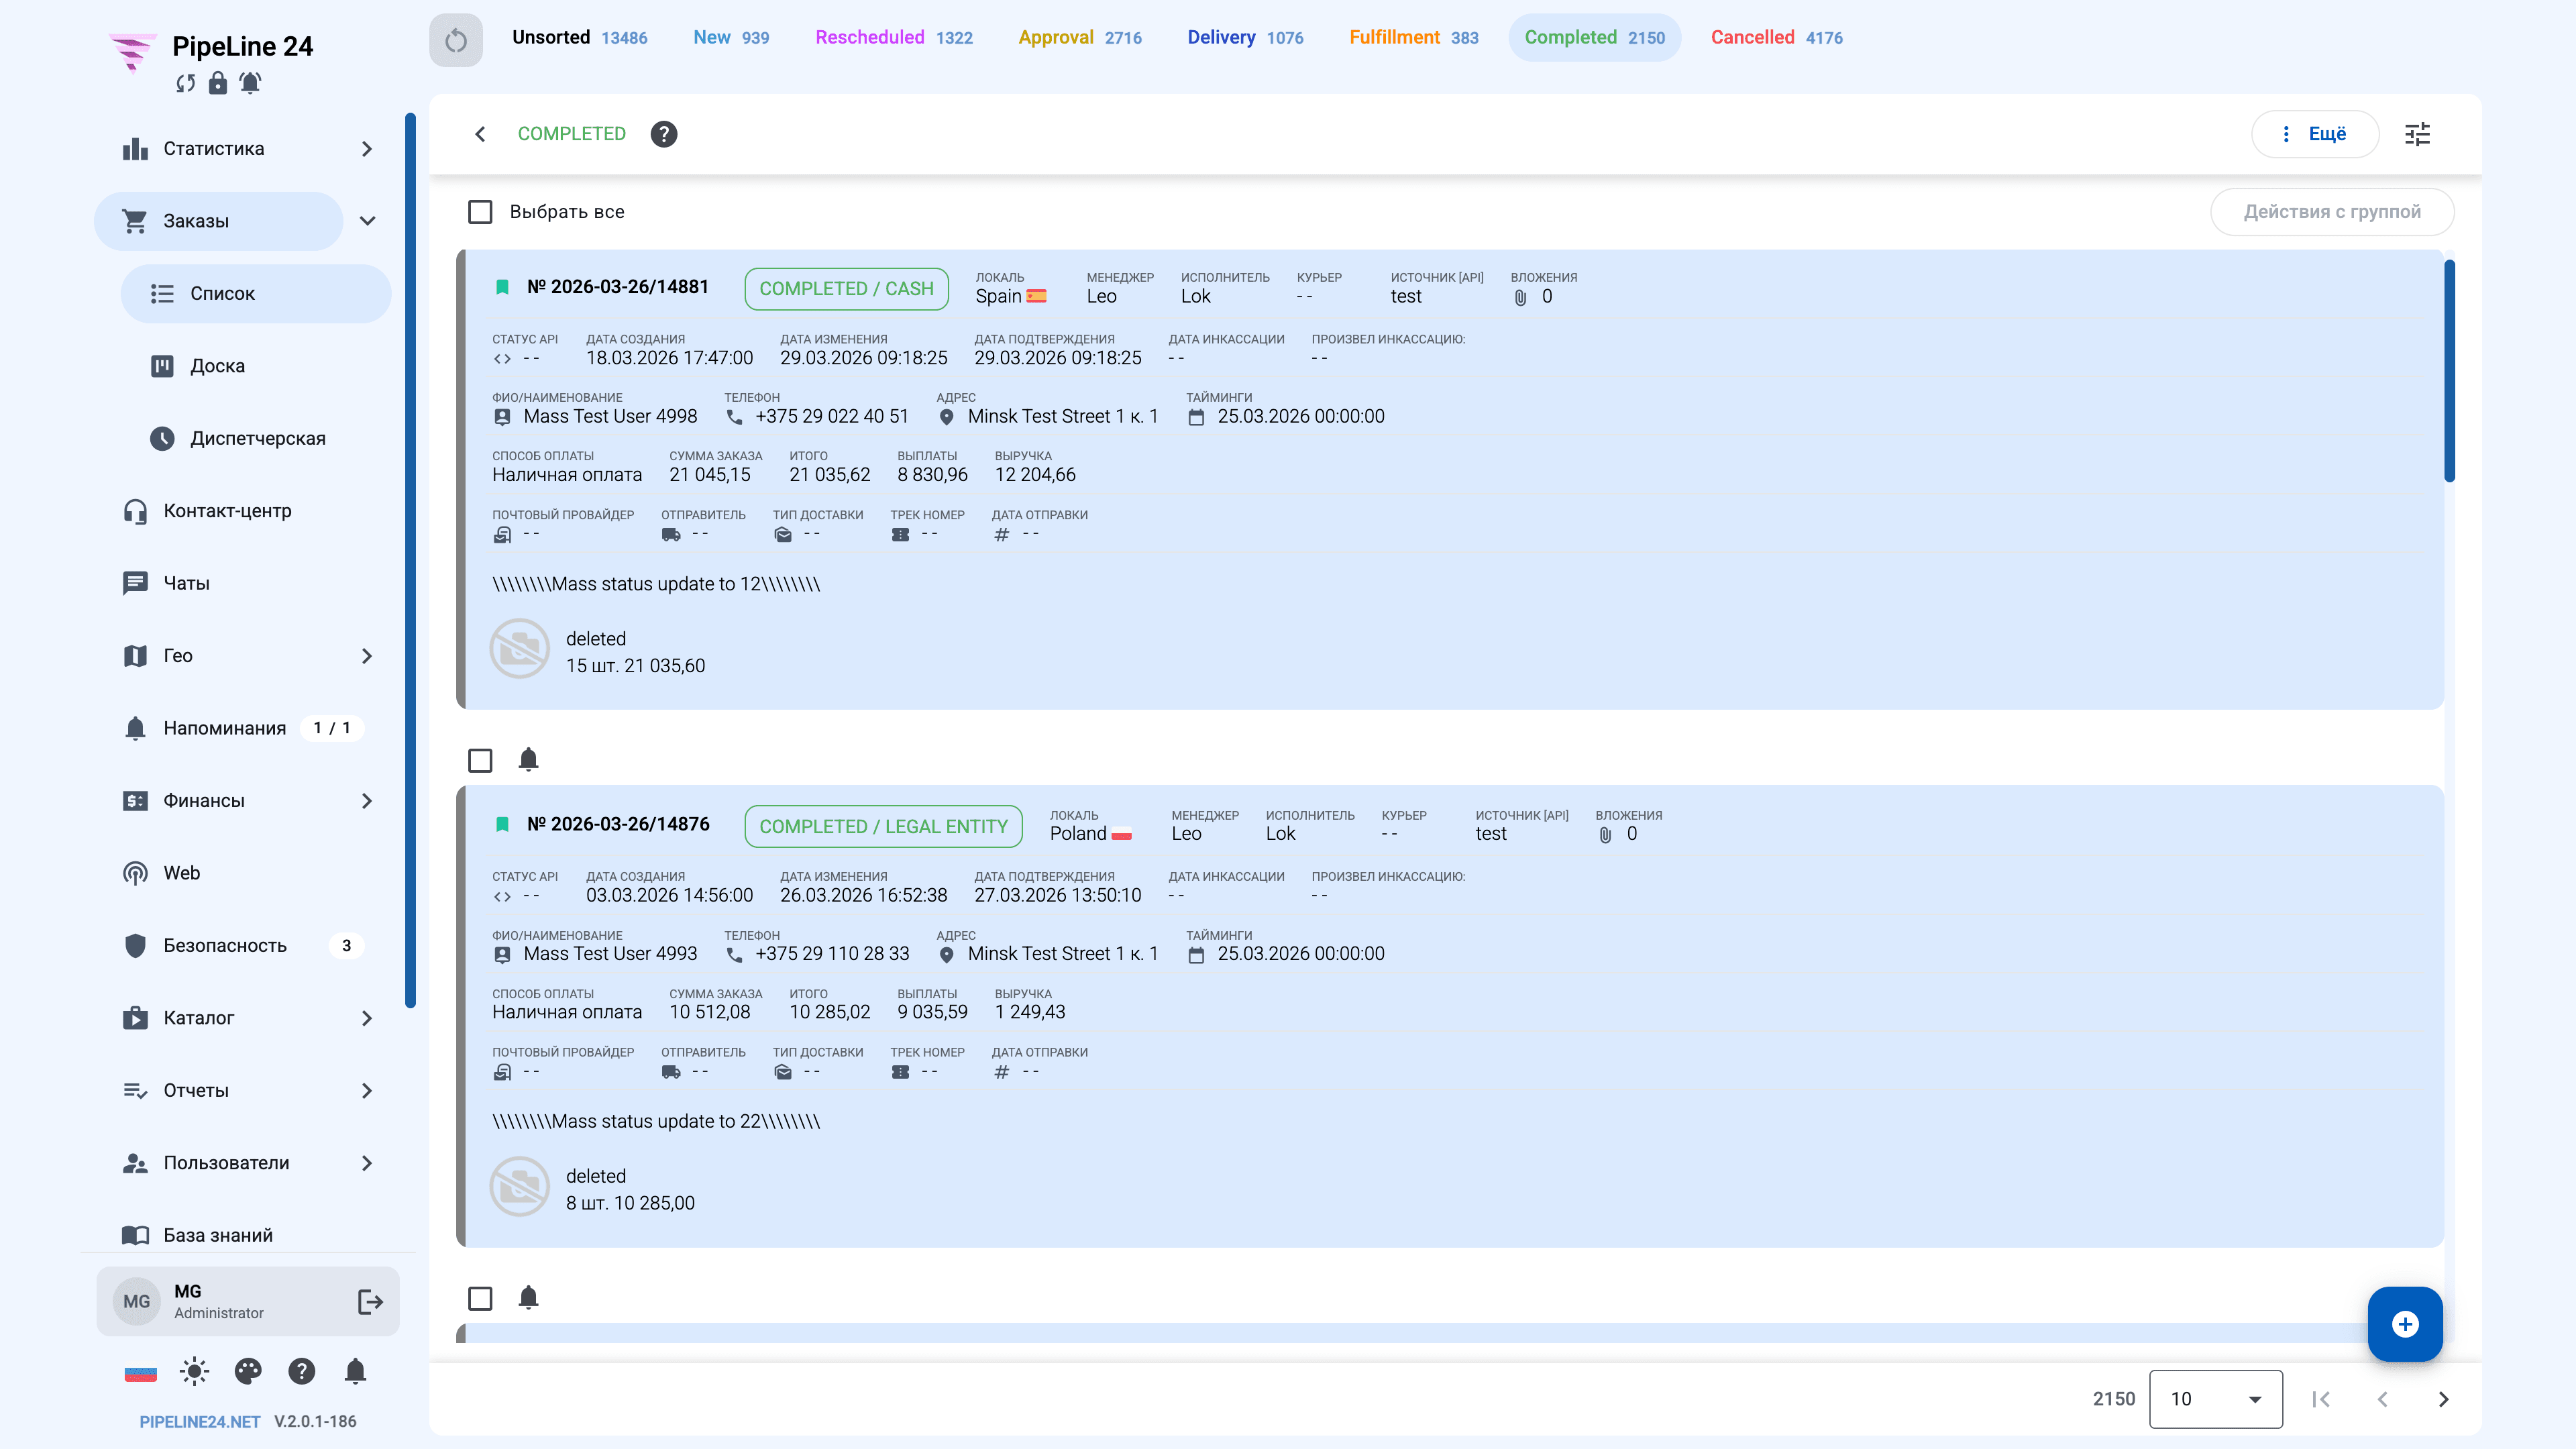Expand the Каталог menu chevron

tap(367, 1018)
